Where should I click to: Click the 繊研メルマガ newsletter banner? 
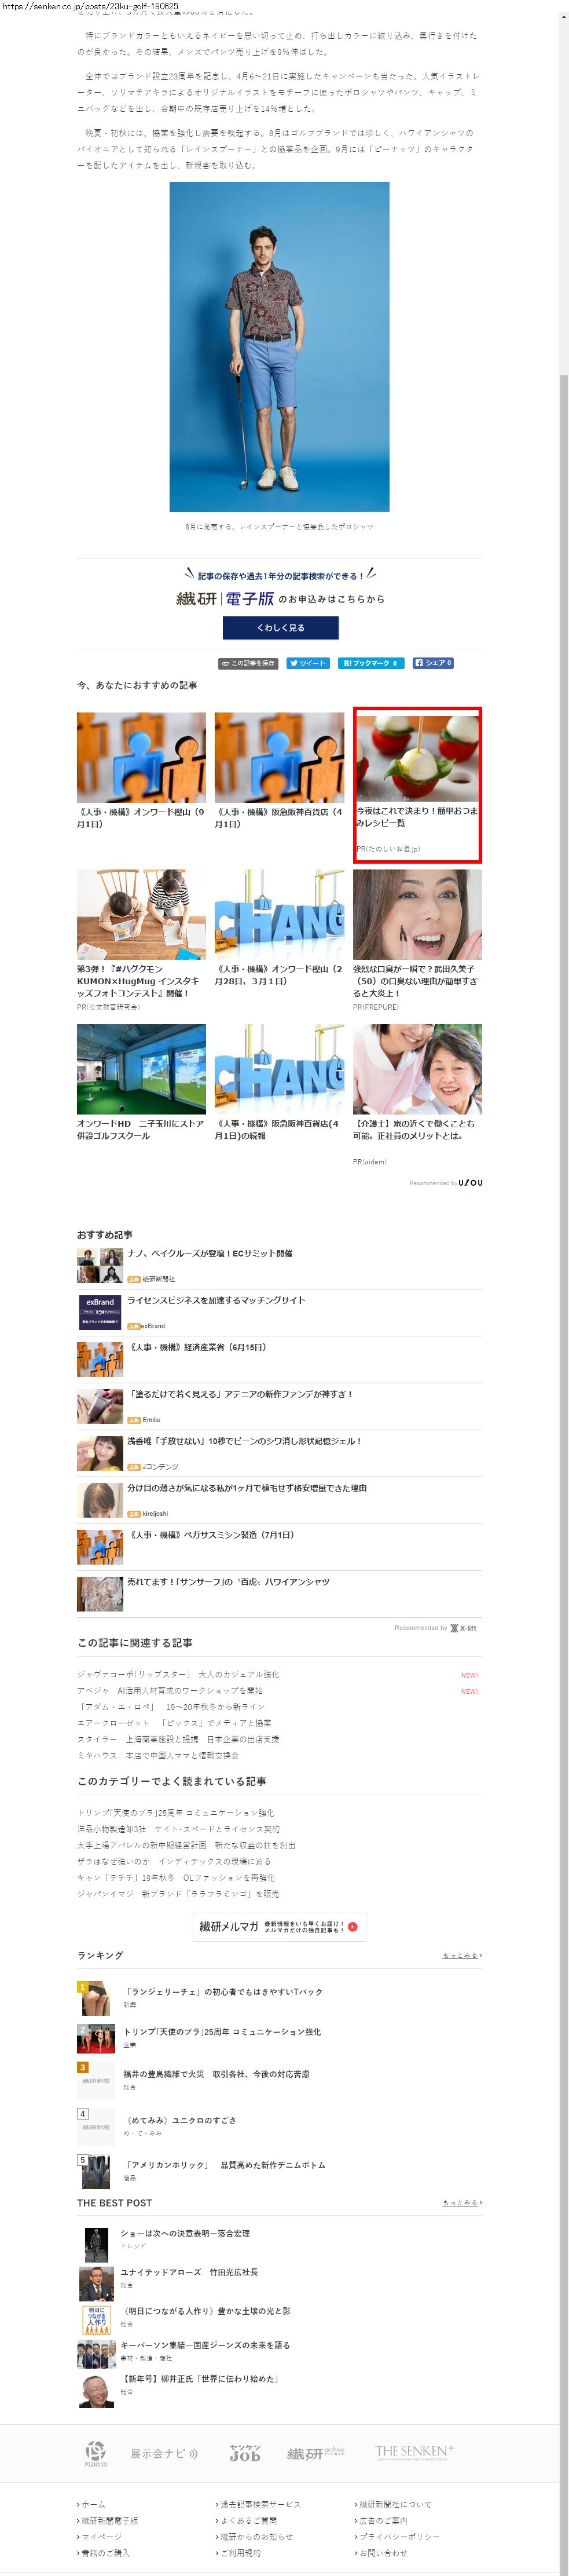[x=279, y=1926]
